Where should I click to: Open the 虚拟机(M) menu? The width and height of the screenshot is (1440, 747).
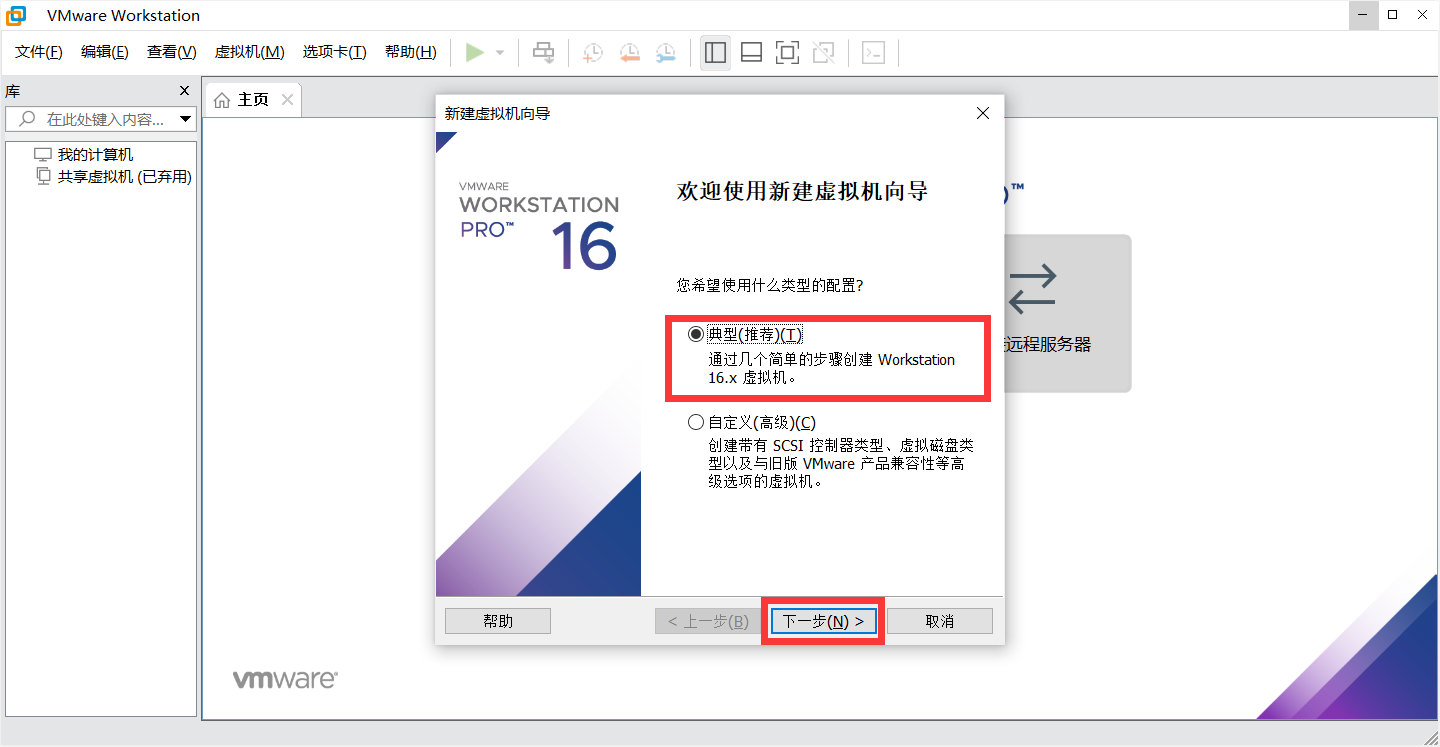click(248, 51)
